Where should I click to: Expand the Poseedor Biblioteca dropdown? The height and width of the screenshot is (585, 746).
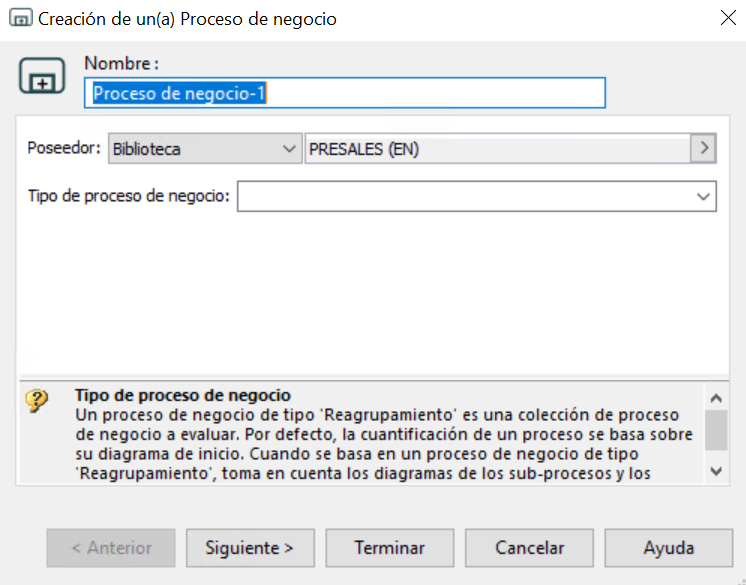coord(205,148)
